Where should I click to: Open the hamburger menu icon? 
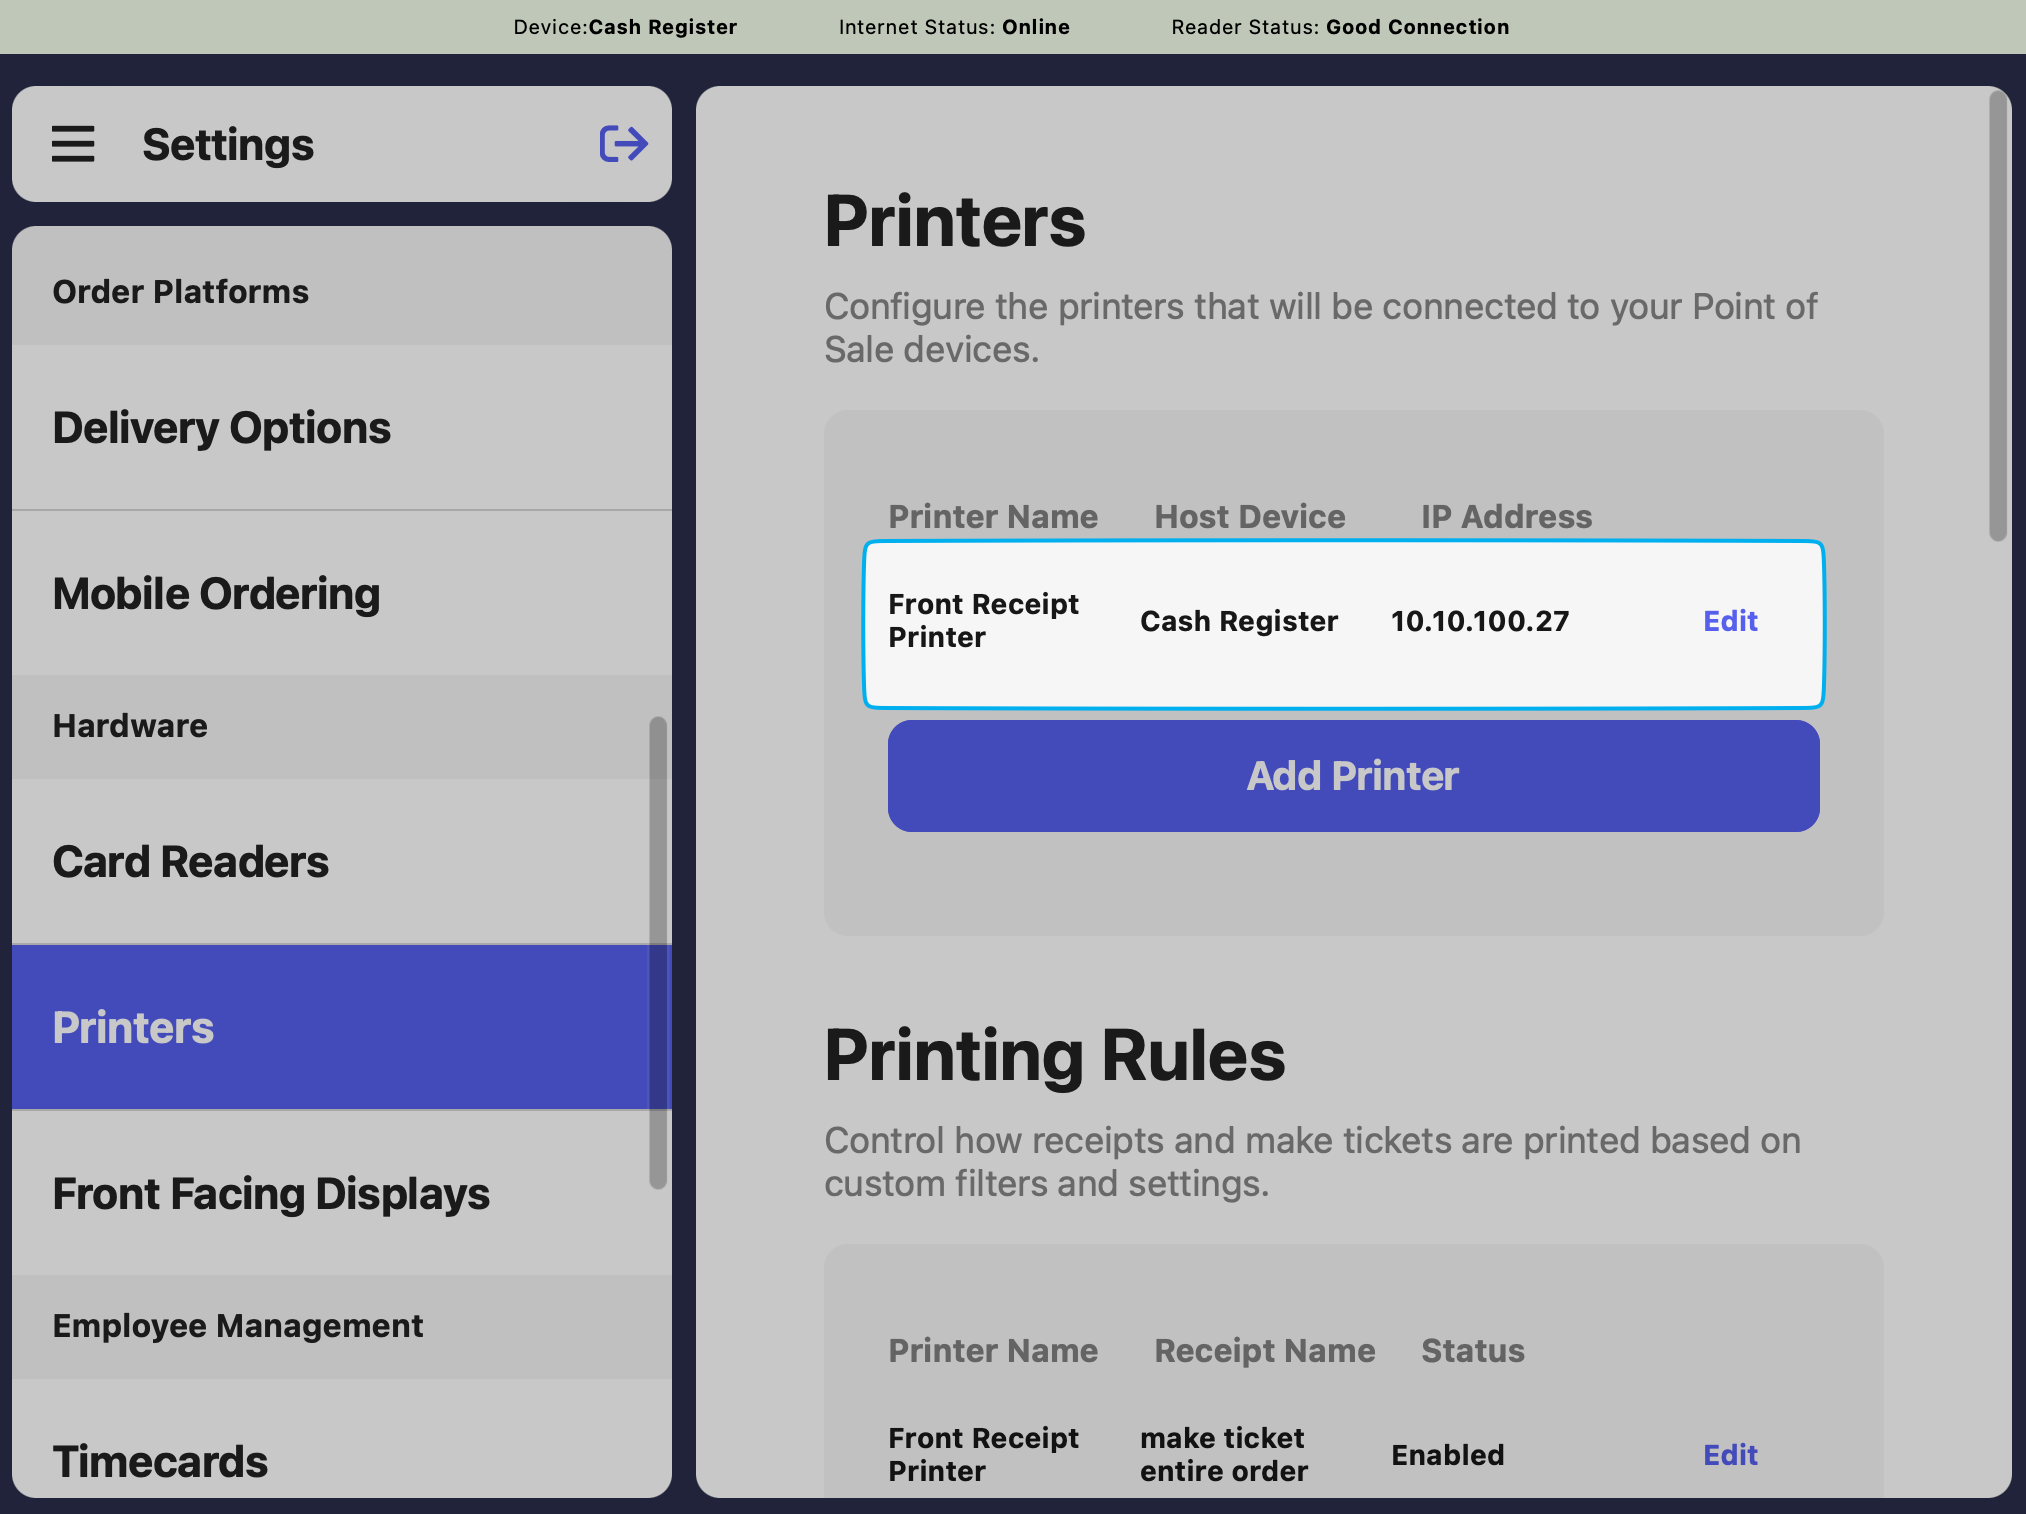[73, 144]
